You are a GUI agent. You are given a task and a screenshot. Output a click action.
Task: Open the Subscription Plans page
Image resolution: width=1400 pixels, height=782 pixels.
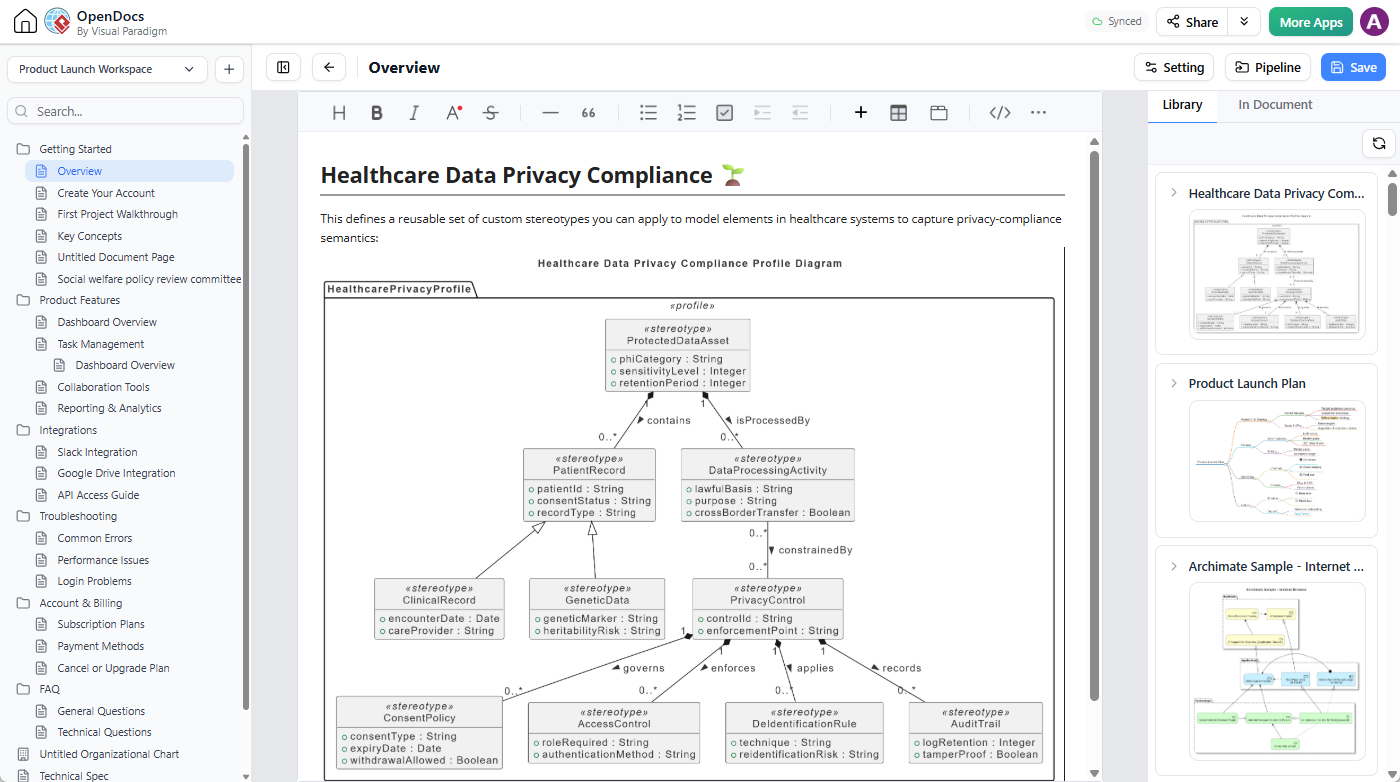101,624
